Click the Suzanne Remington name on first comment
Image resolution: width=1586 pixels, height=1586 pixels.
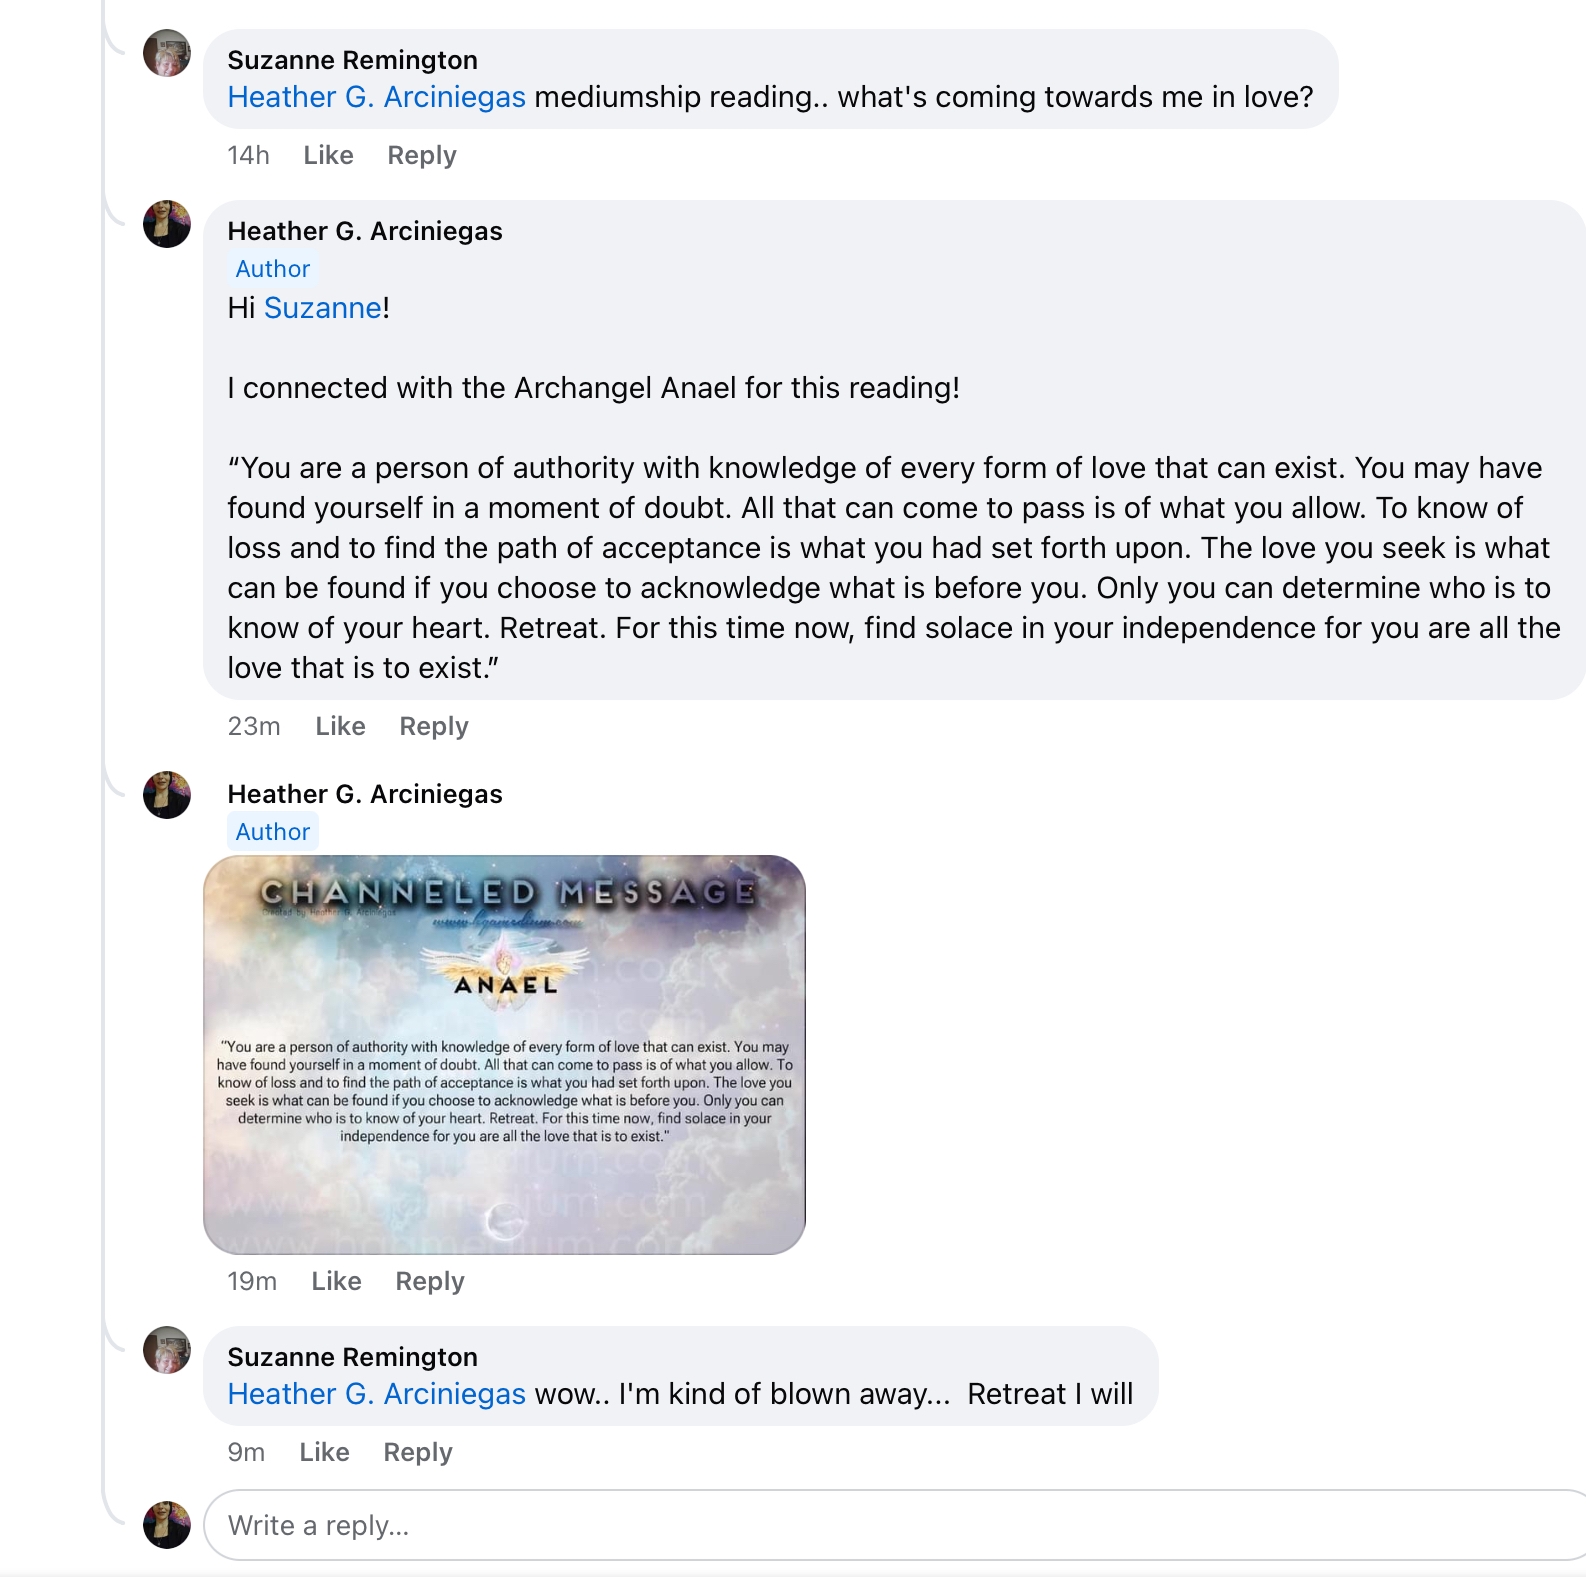[352, 60]
